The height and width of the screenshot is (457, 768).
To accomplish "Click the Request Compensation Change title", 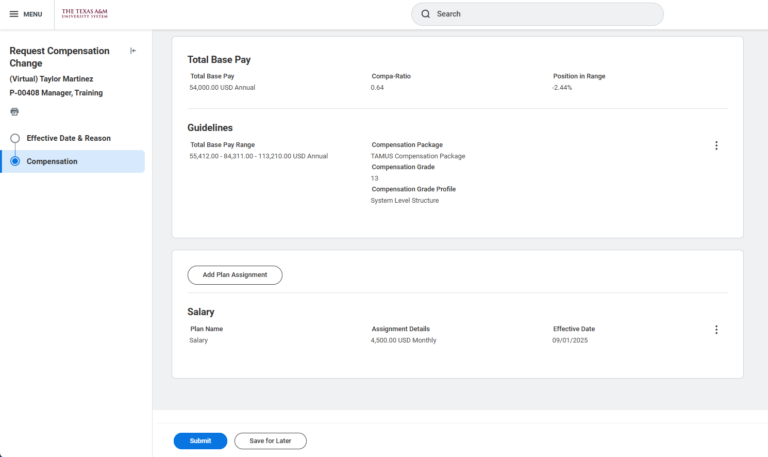I will point(59,57).
